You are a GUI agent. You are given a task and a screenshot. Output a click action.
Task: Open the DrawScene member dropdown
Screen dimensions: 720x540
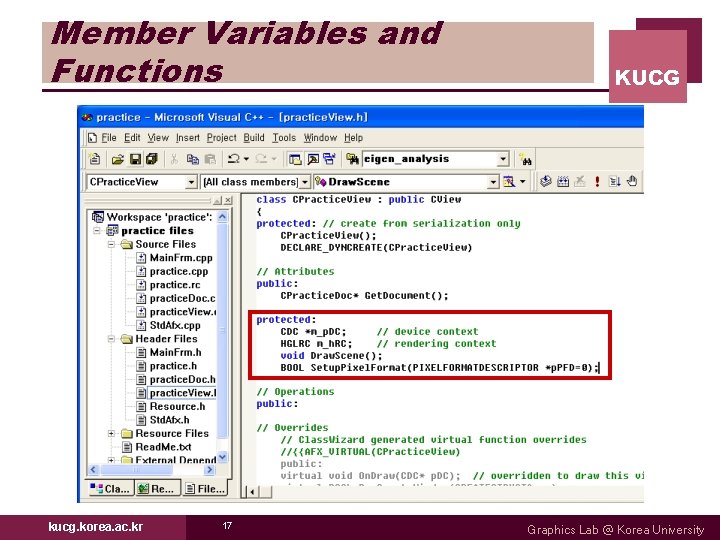493,182
